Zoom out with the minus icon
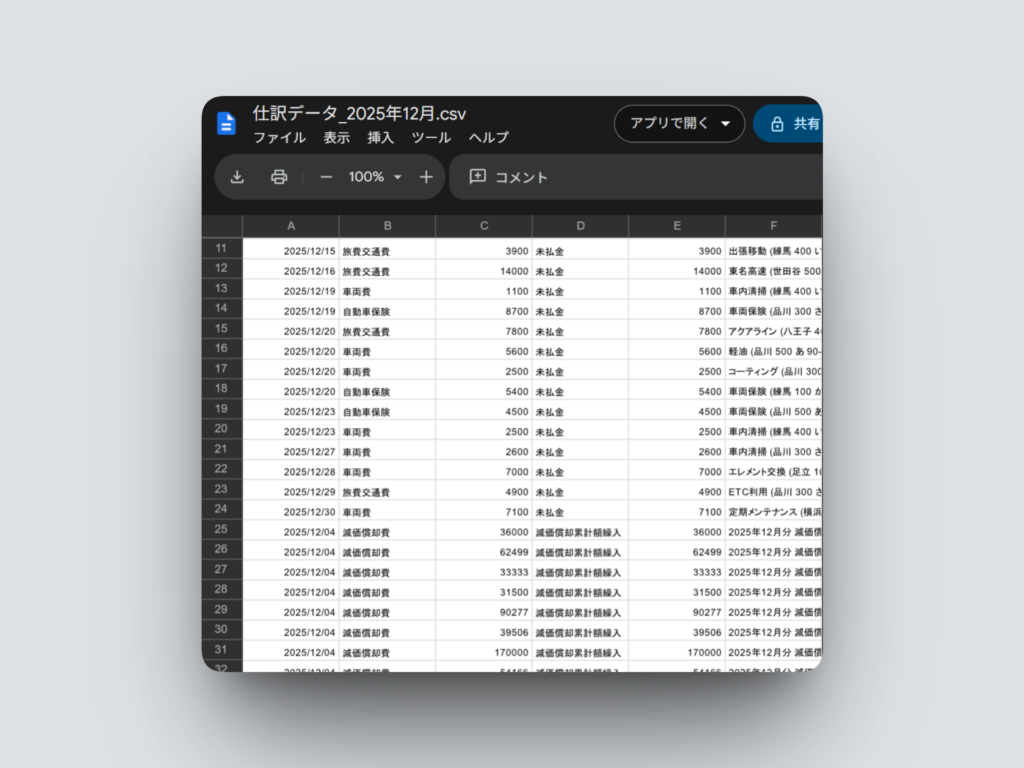 [326, 177]
